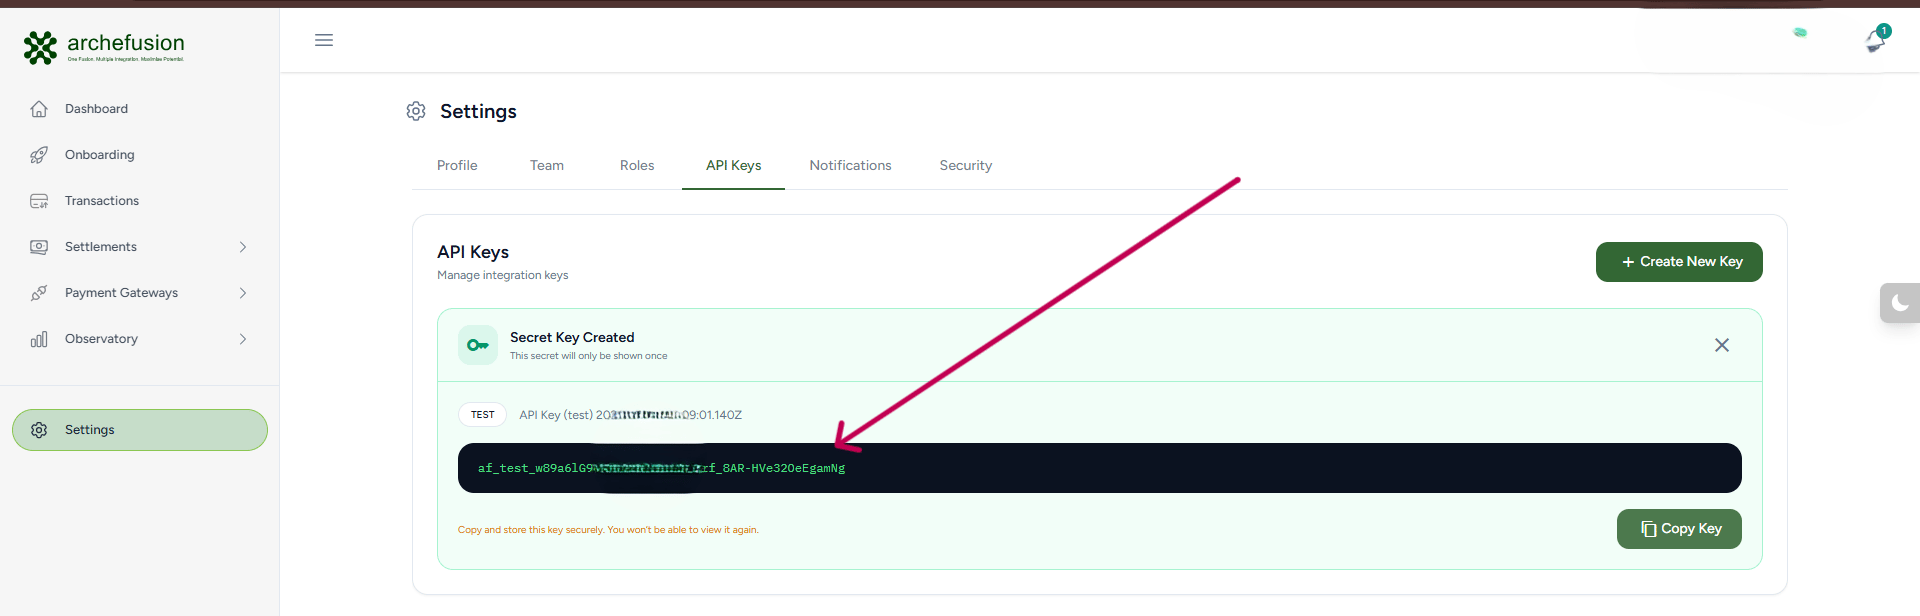Click the Copy Key button
Image resolution: width=1920 pixels, height=616 pixels.
pyautogui.click(x=1679, y=529)
